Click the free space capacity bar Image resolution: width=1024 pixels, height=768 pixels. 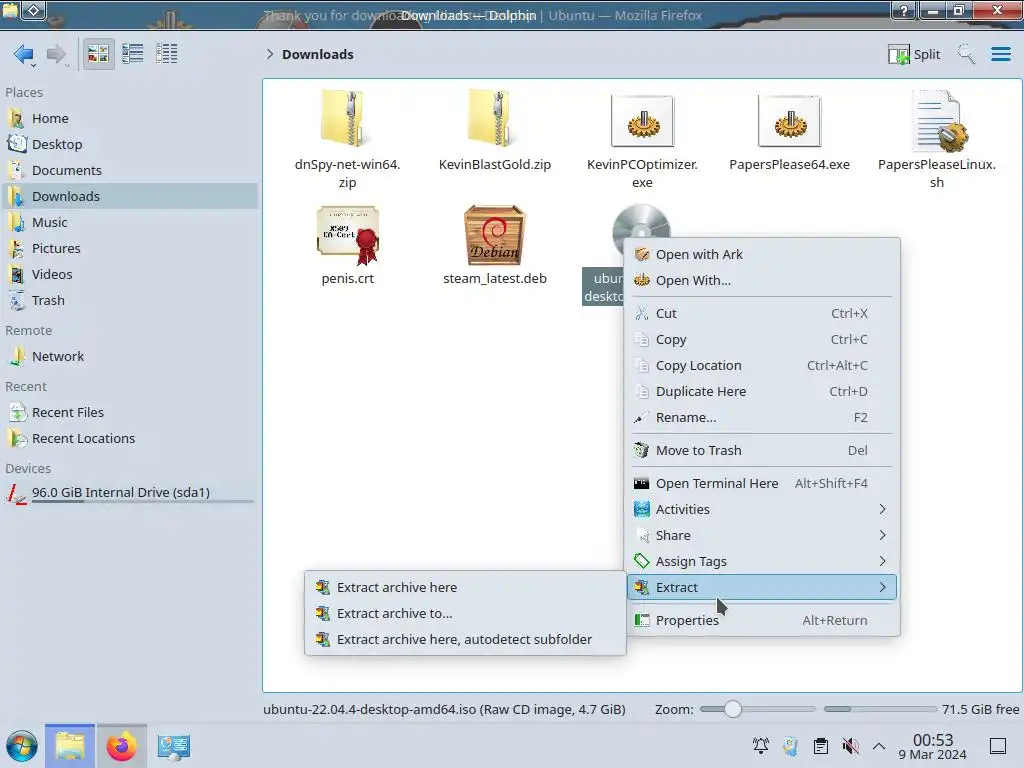click(x=880, y=709)
